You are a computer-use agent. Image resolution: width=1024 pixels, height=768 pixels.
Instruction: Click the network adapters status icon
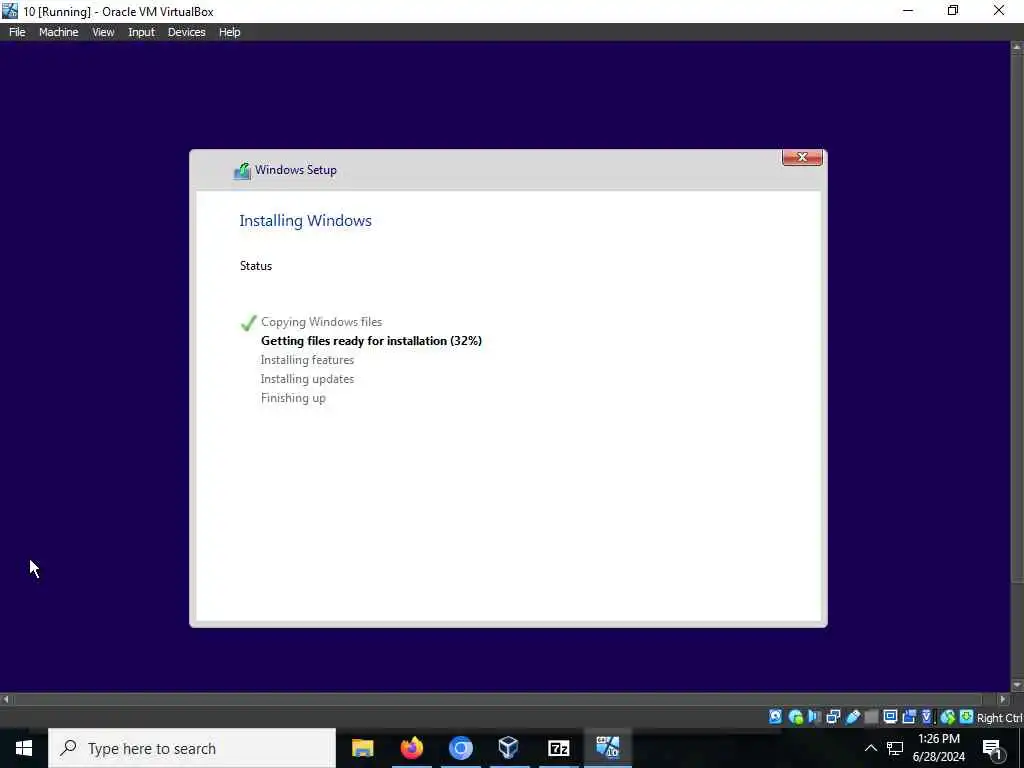pos(833,717)
